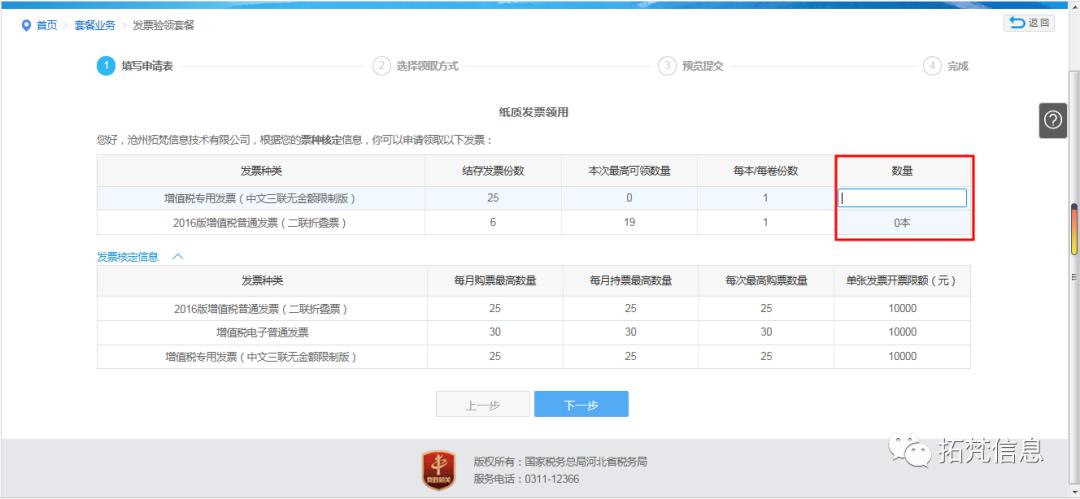Click the 每月持票最高数量 column header
Image resolution: width=1080 pixels, height=499 pixels.
(631, 281)
